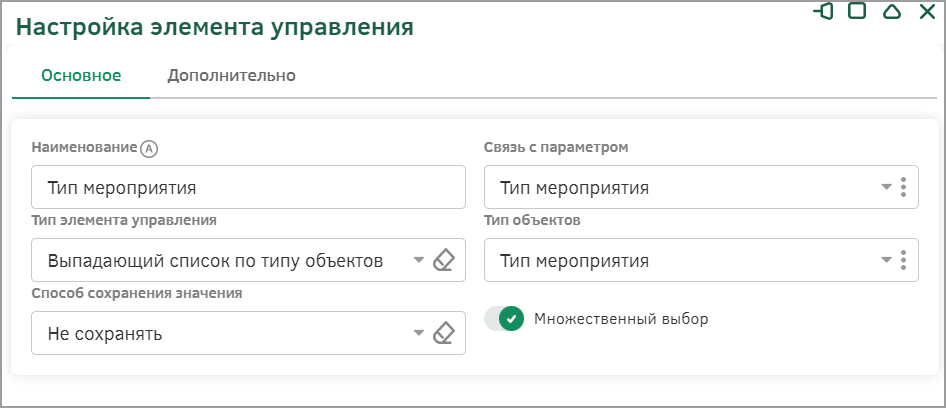
Task: Open the Тип элемента управления dropdown arrow
Action: 419,260
